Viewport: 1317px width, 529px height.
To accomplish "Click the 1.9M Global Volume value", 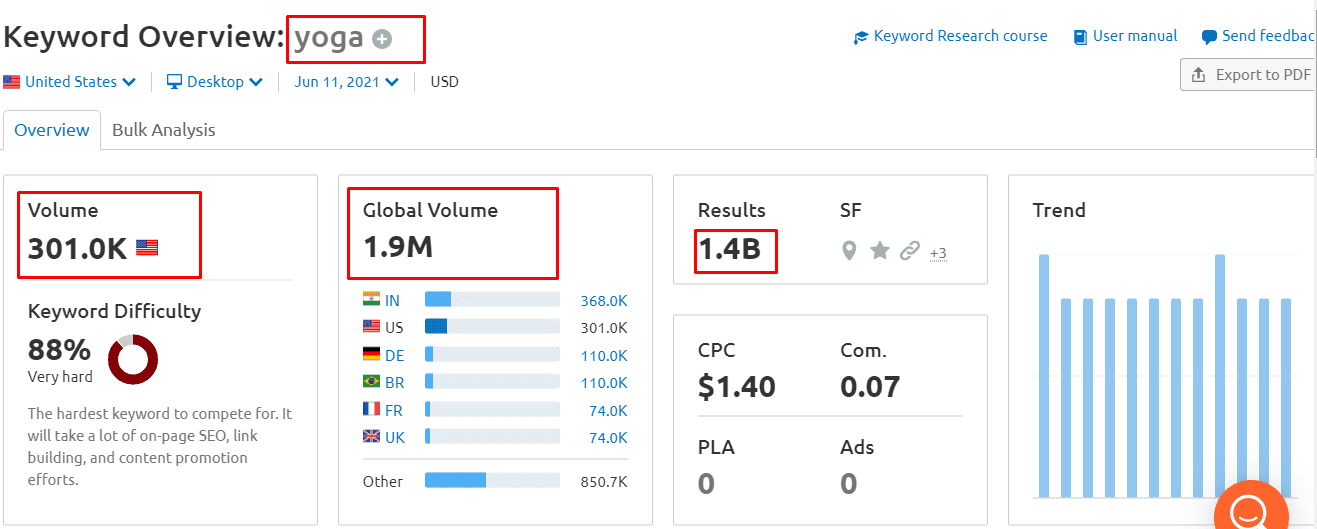I will point(398,246).
